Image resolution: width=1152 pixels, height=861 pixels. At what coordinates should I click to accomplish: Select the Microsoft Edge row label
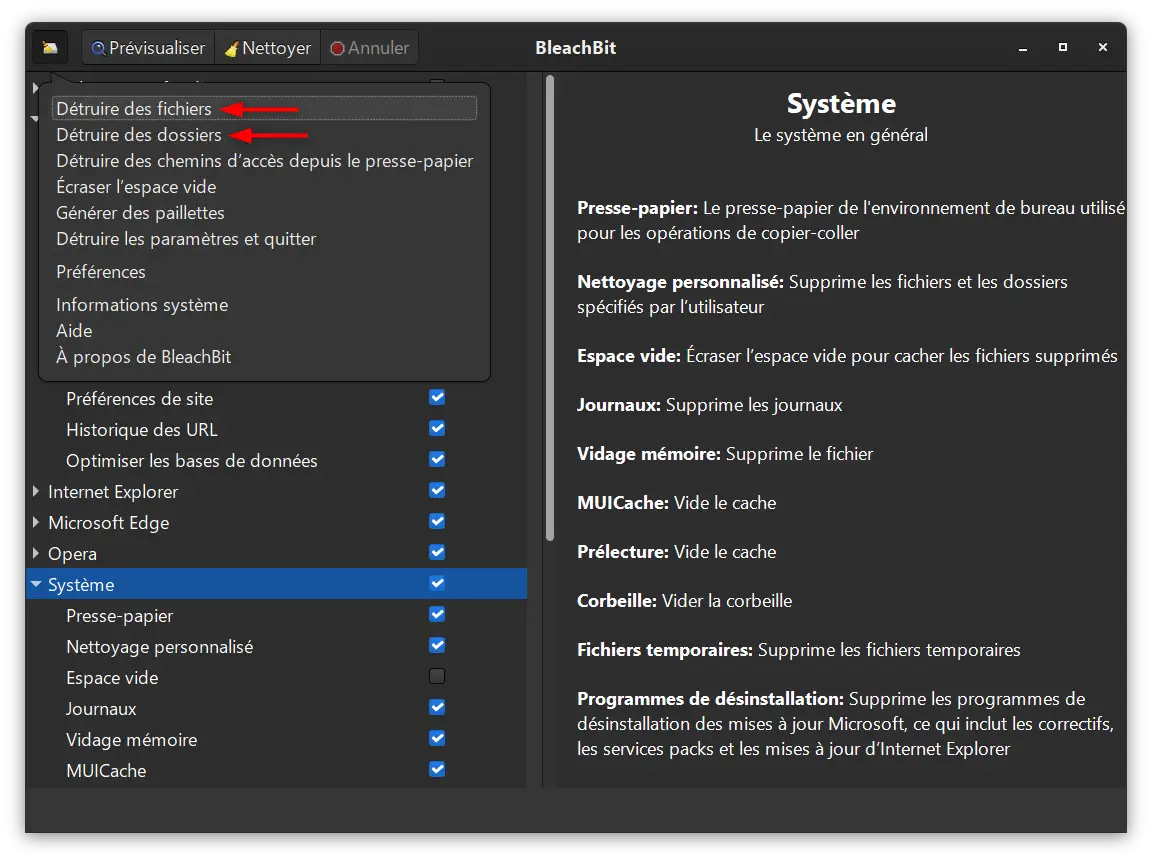[109, 523]
